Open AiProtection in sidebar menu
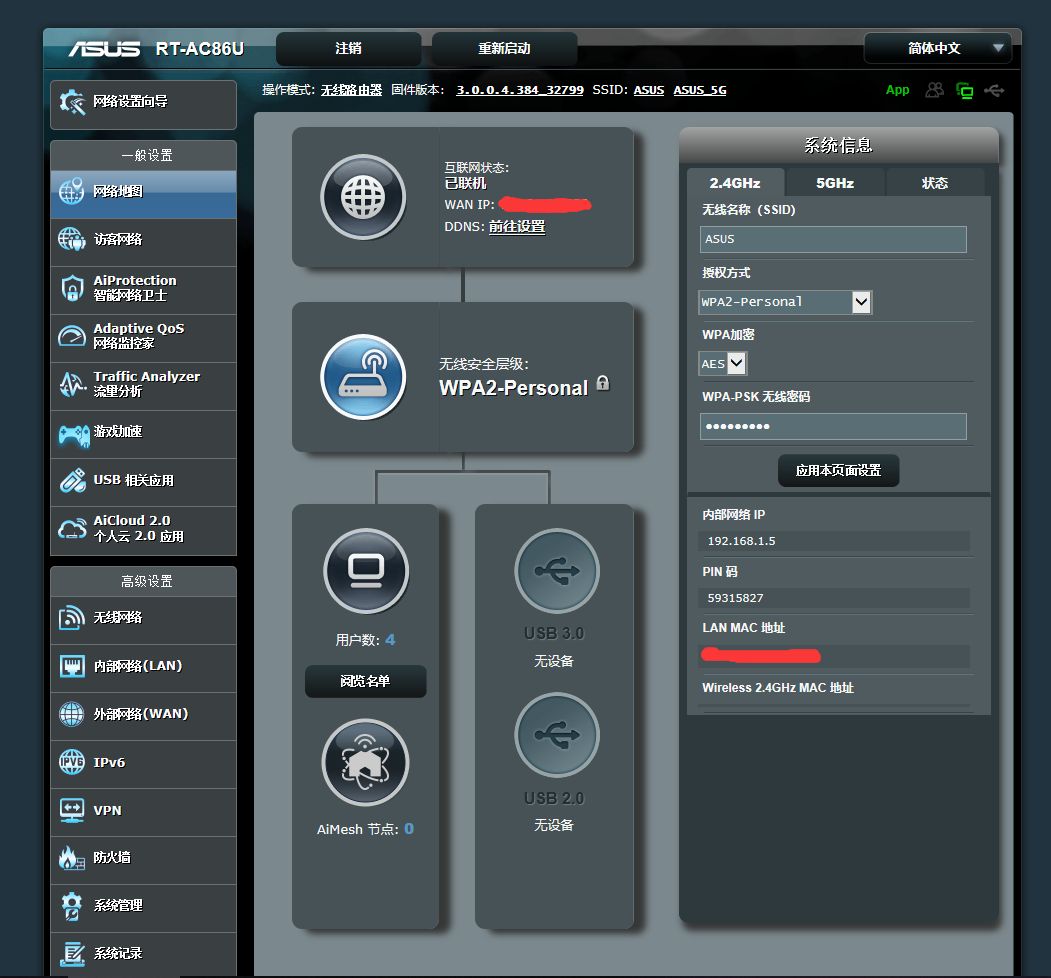 click(x=143, y=288)
